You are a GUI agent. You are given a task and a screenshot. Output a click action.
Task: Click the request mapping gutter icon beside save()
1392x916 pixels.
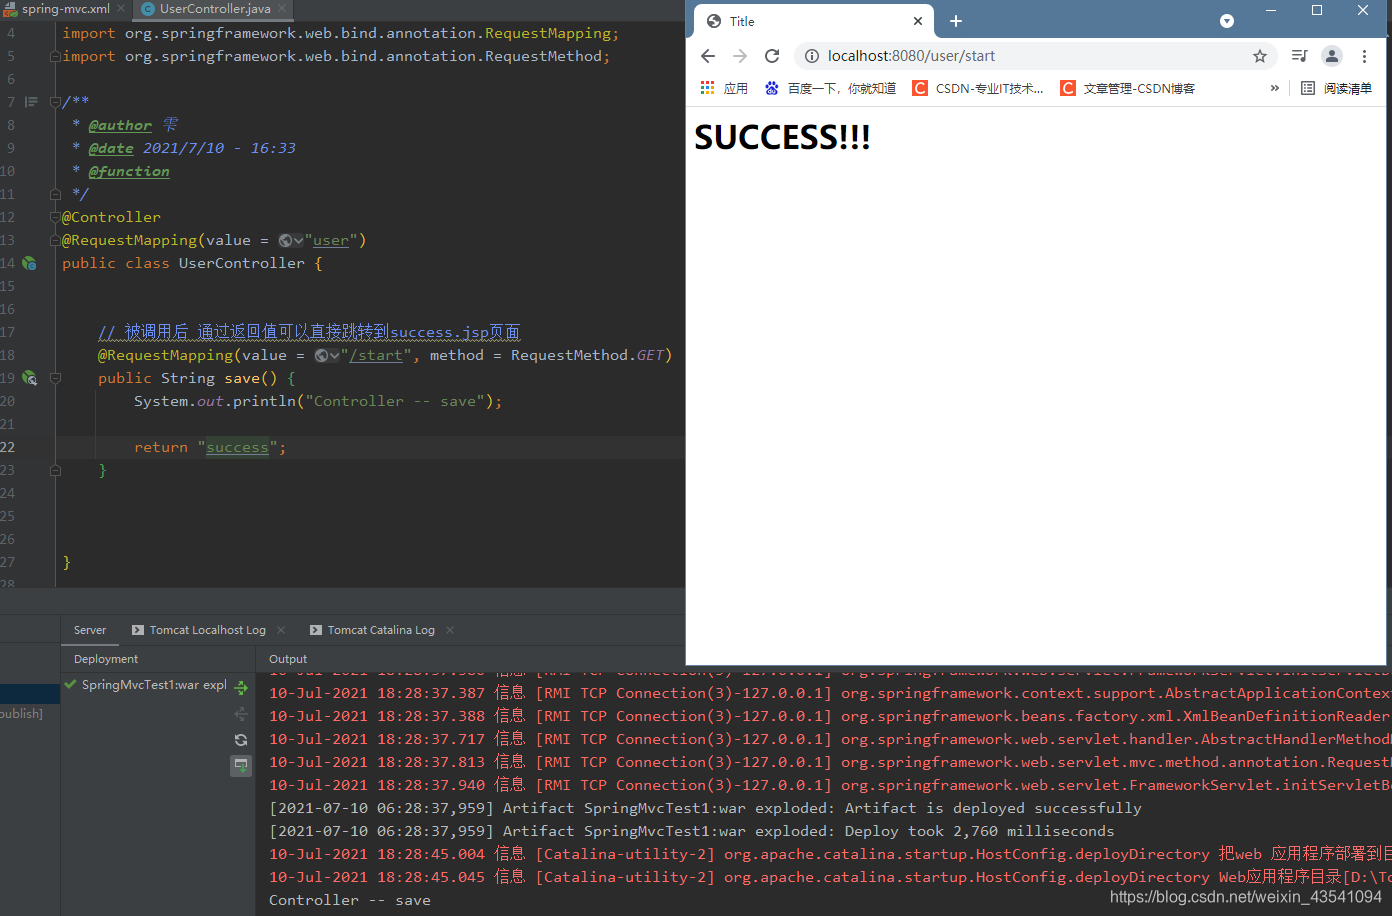[x=29, y=378]
